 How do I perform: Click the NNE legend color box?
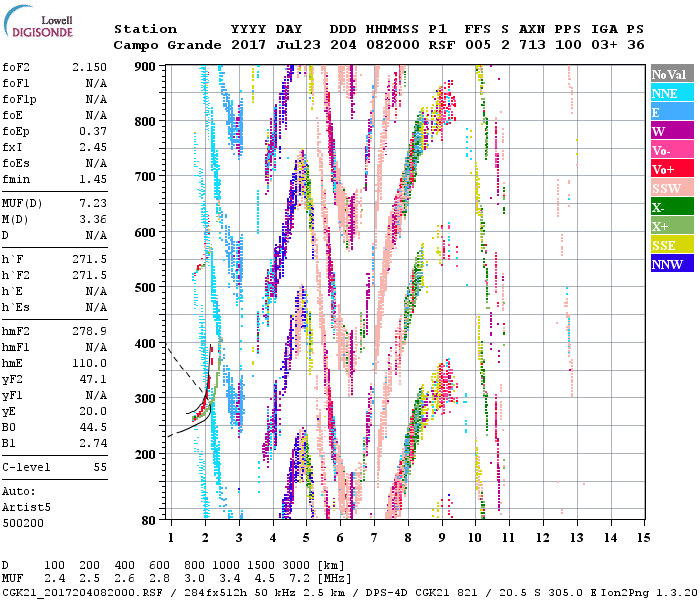click(x=672, y=93)
